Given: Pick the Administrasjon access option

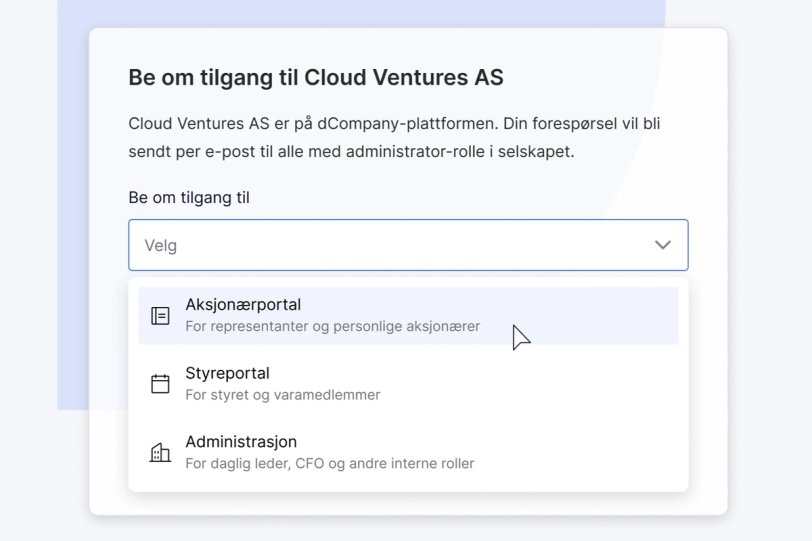Looking at the screenshot, I should coord(408,452).
